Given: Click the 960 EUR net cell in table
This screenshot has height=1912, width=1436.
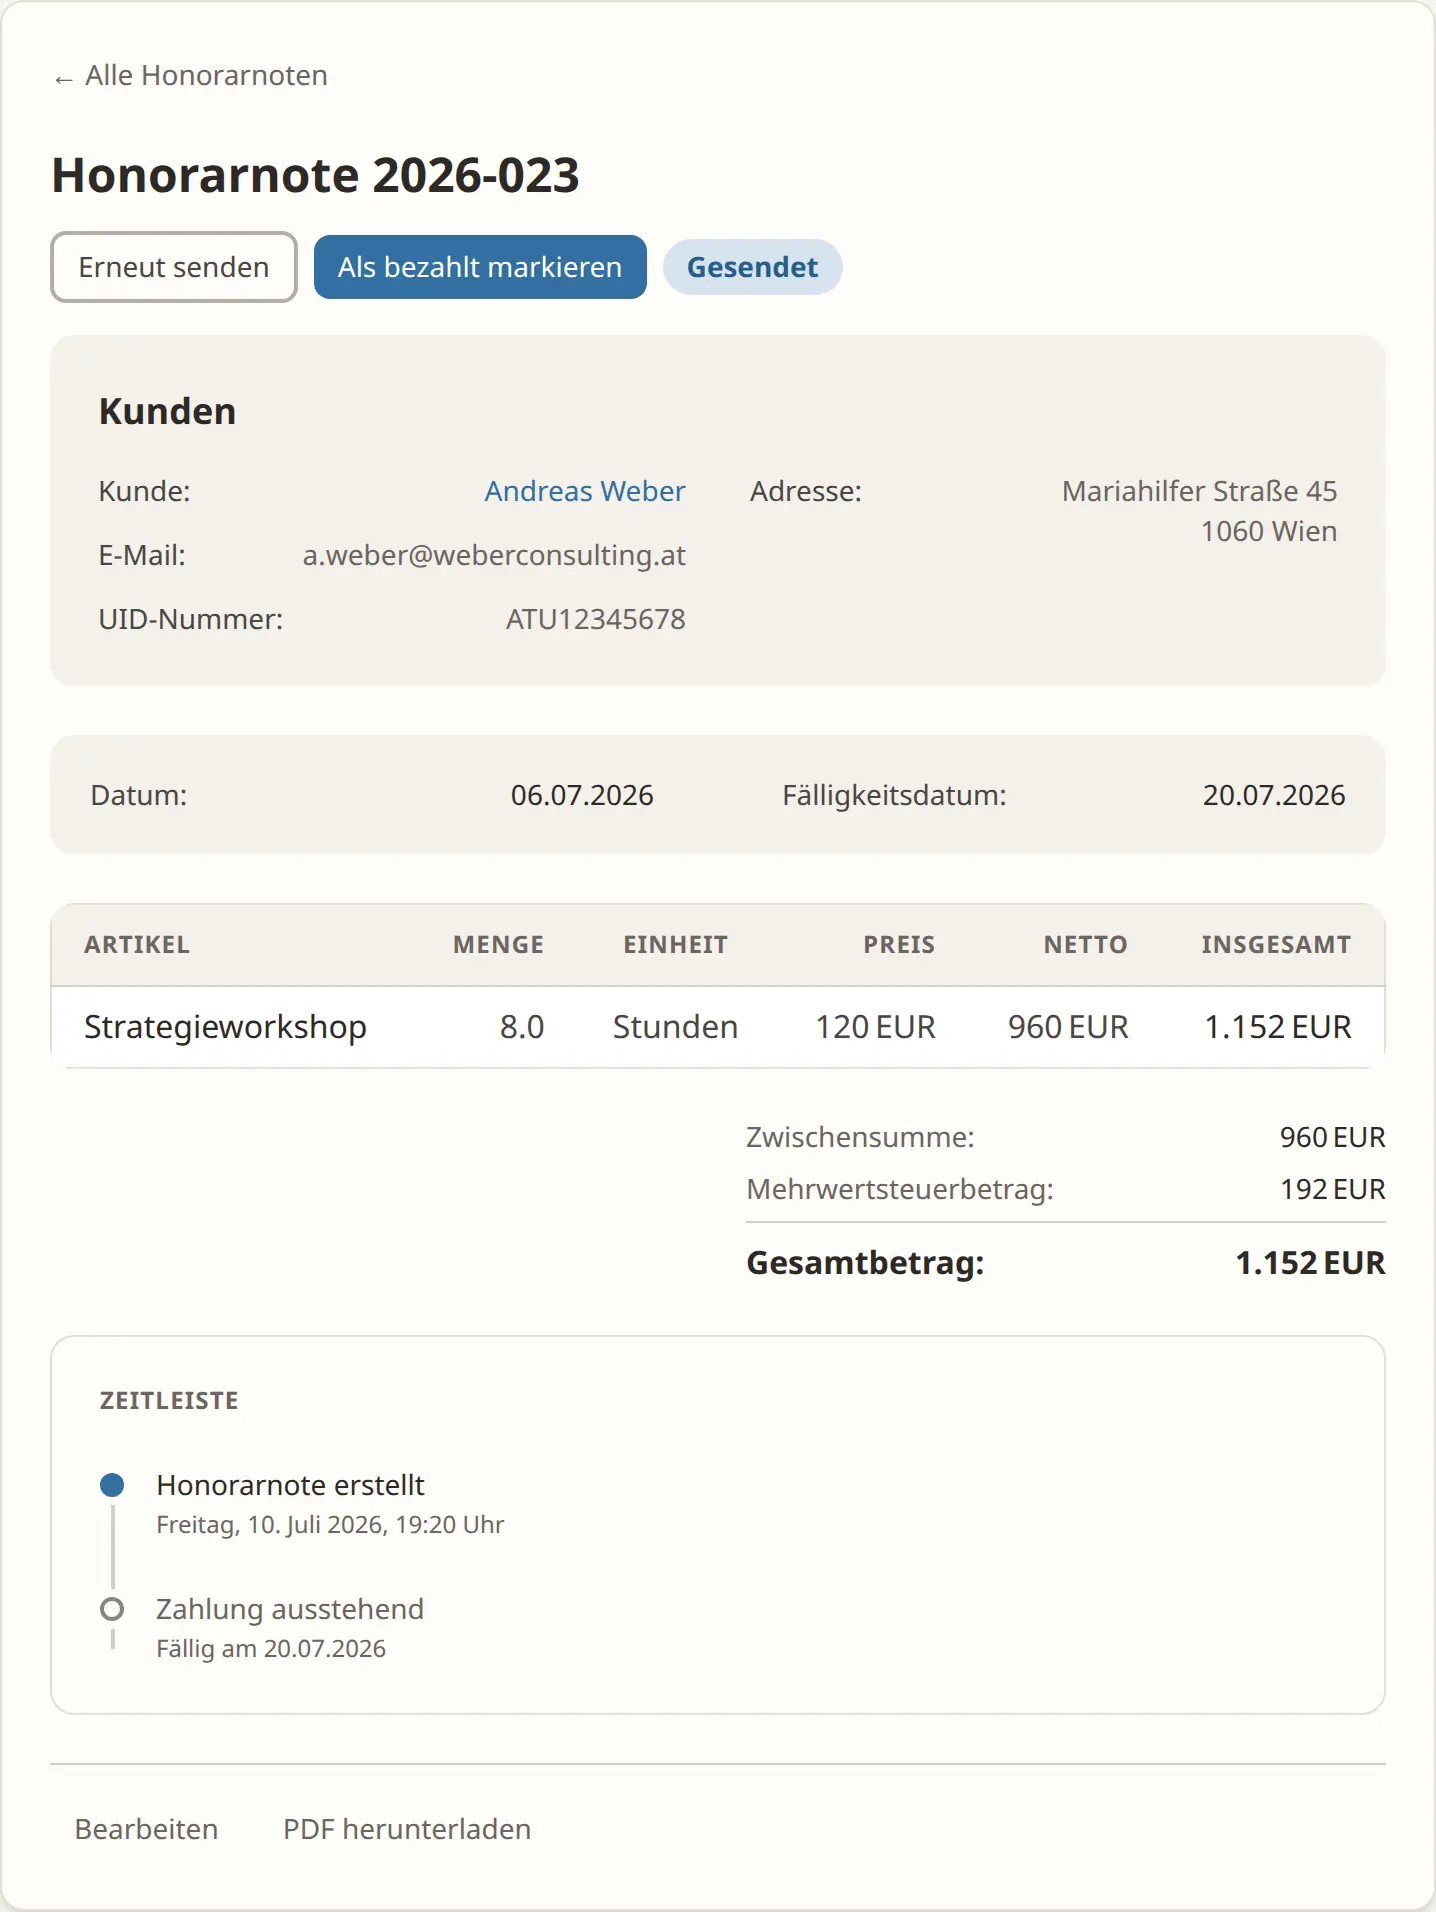Looking at the screenshot, I should 1068,1027.
